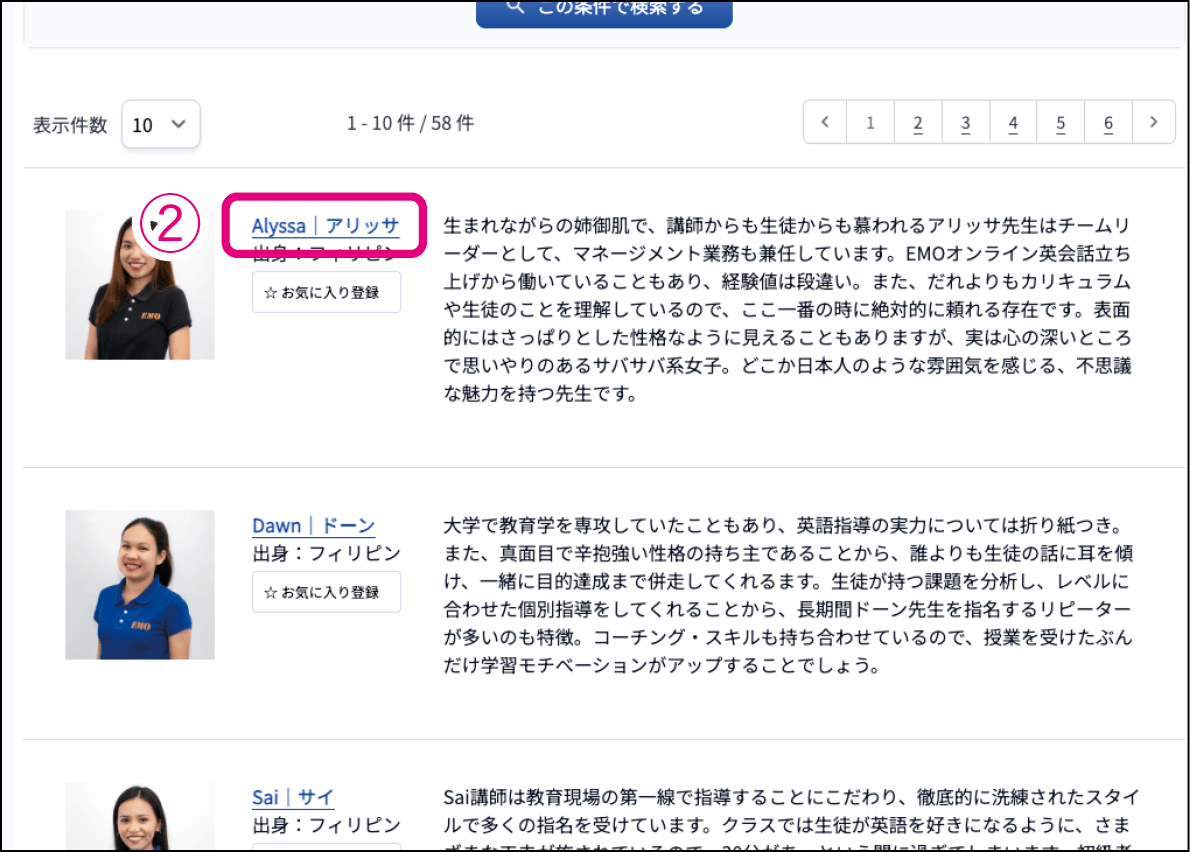Go to next page with right chevron
The width and height of the screenshot is (1190, 852).
point(1154,122)
